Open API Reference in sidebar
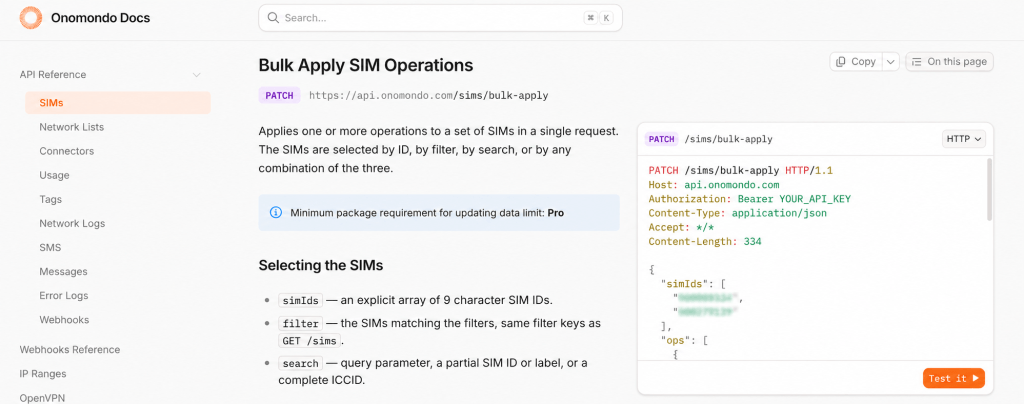The width and height of the screenshot is (1024, 404). point(53,74)
